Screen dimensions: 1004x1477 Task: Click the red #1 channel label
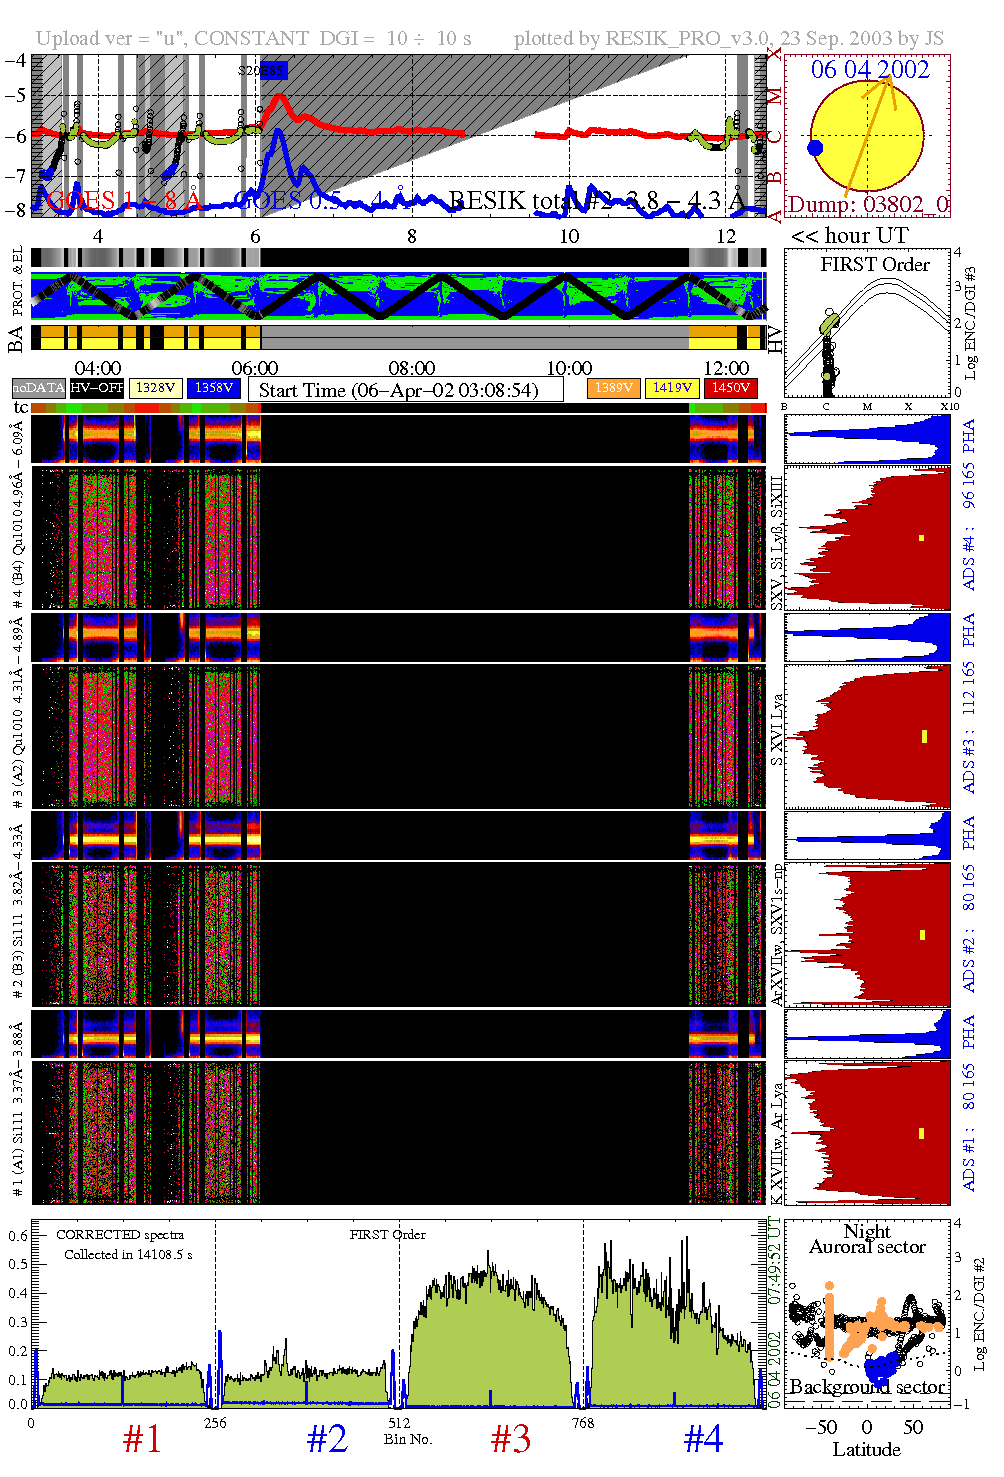[142, 1439]
